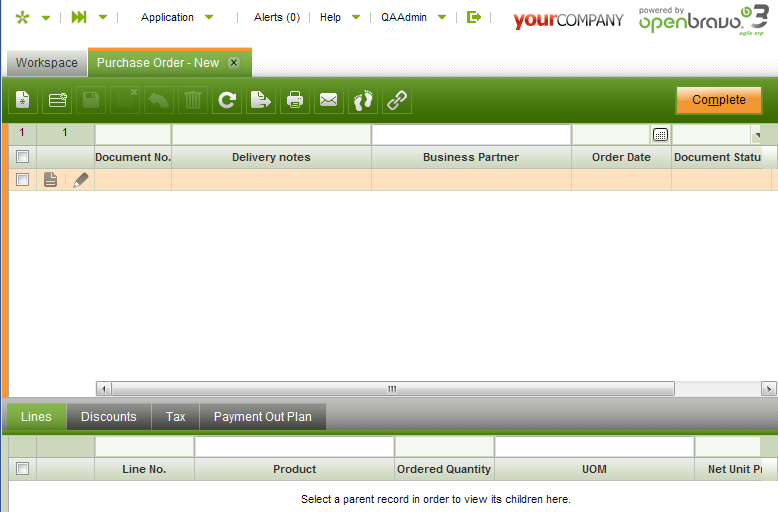Image resolution: width=778 pixels, height=512 pixels.
Task: Tick the select-all checkbox in header grid
Action: point(22,157)
